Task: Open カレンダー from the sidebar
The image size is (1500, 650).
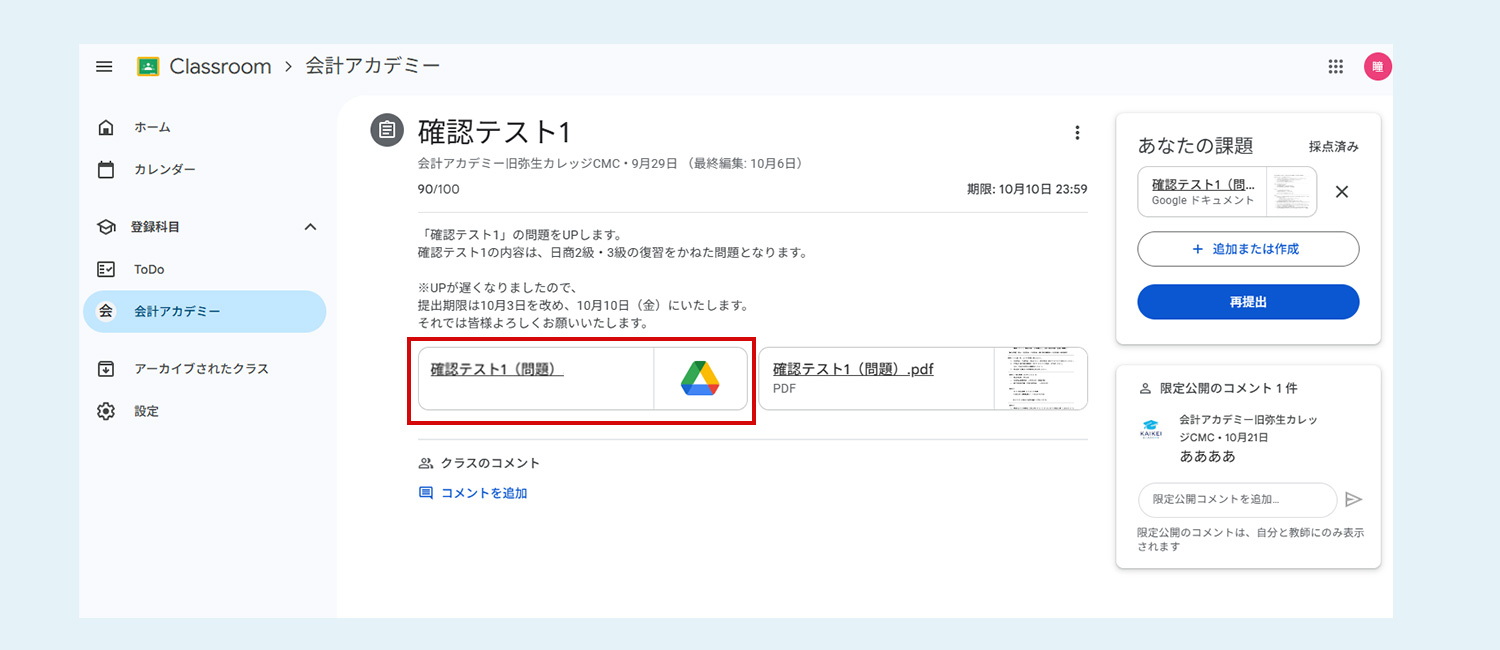Action: (165, 170)
